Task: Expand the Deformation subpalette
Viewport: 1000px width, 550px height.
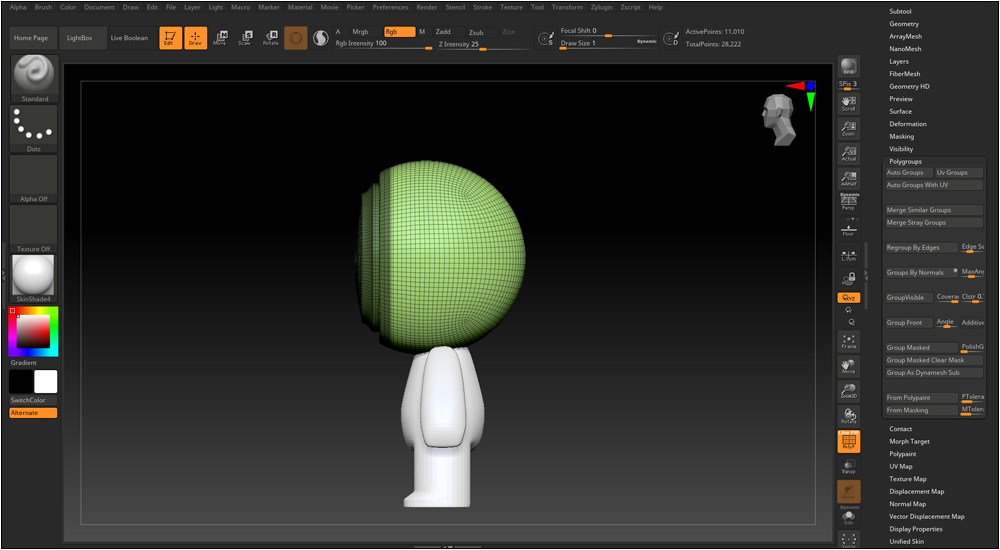Action: pos(908,124)
